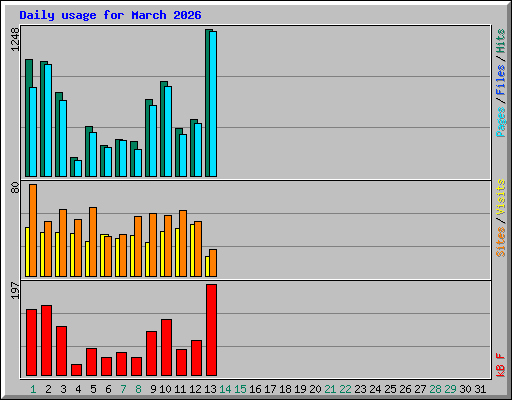This screenshot has width=512, height=400.
Task: Click day 30 on the x-axis
Action: [465, 389]
